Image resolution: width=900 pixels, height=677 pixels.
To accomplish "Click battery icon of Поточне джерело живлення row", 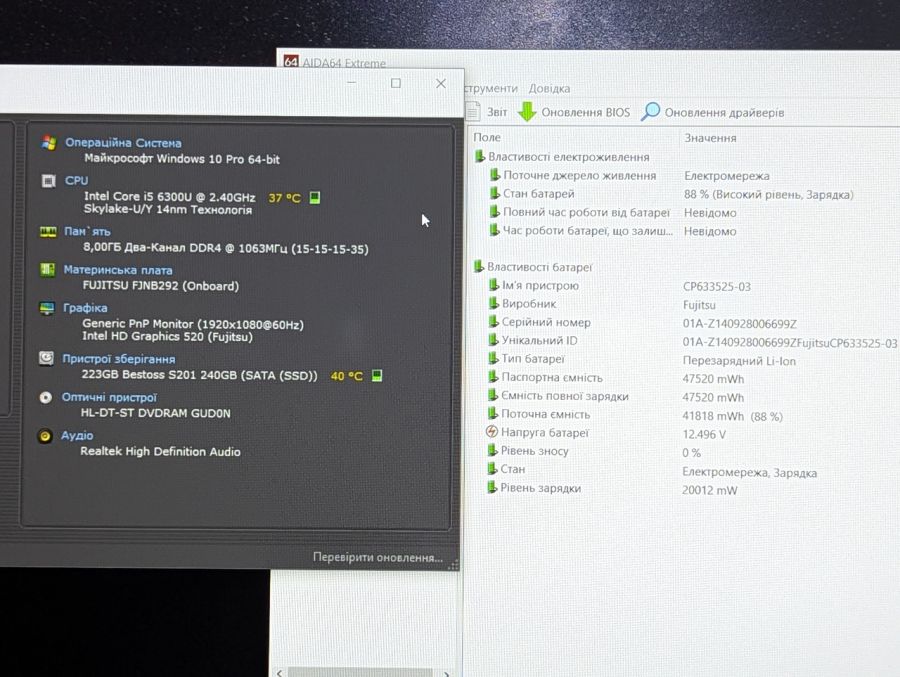I will [494, 175].
